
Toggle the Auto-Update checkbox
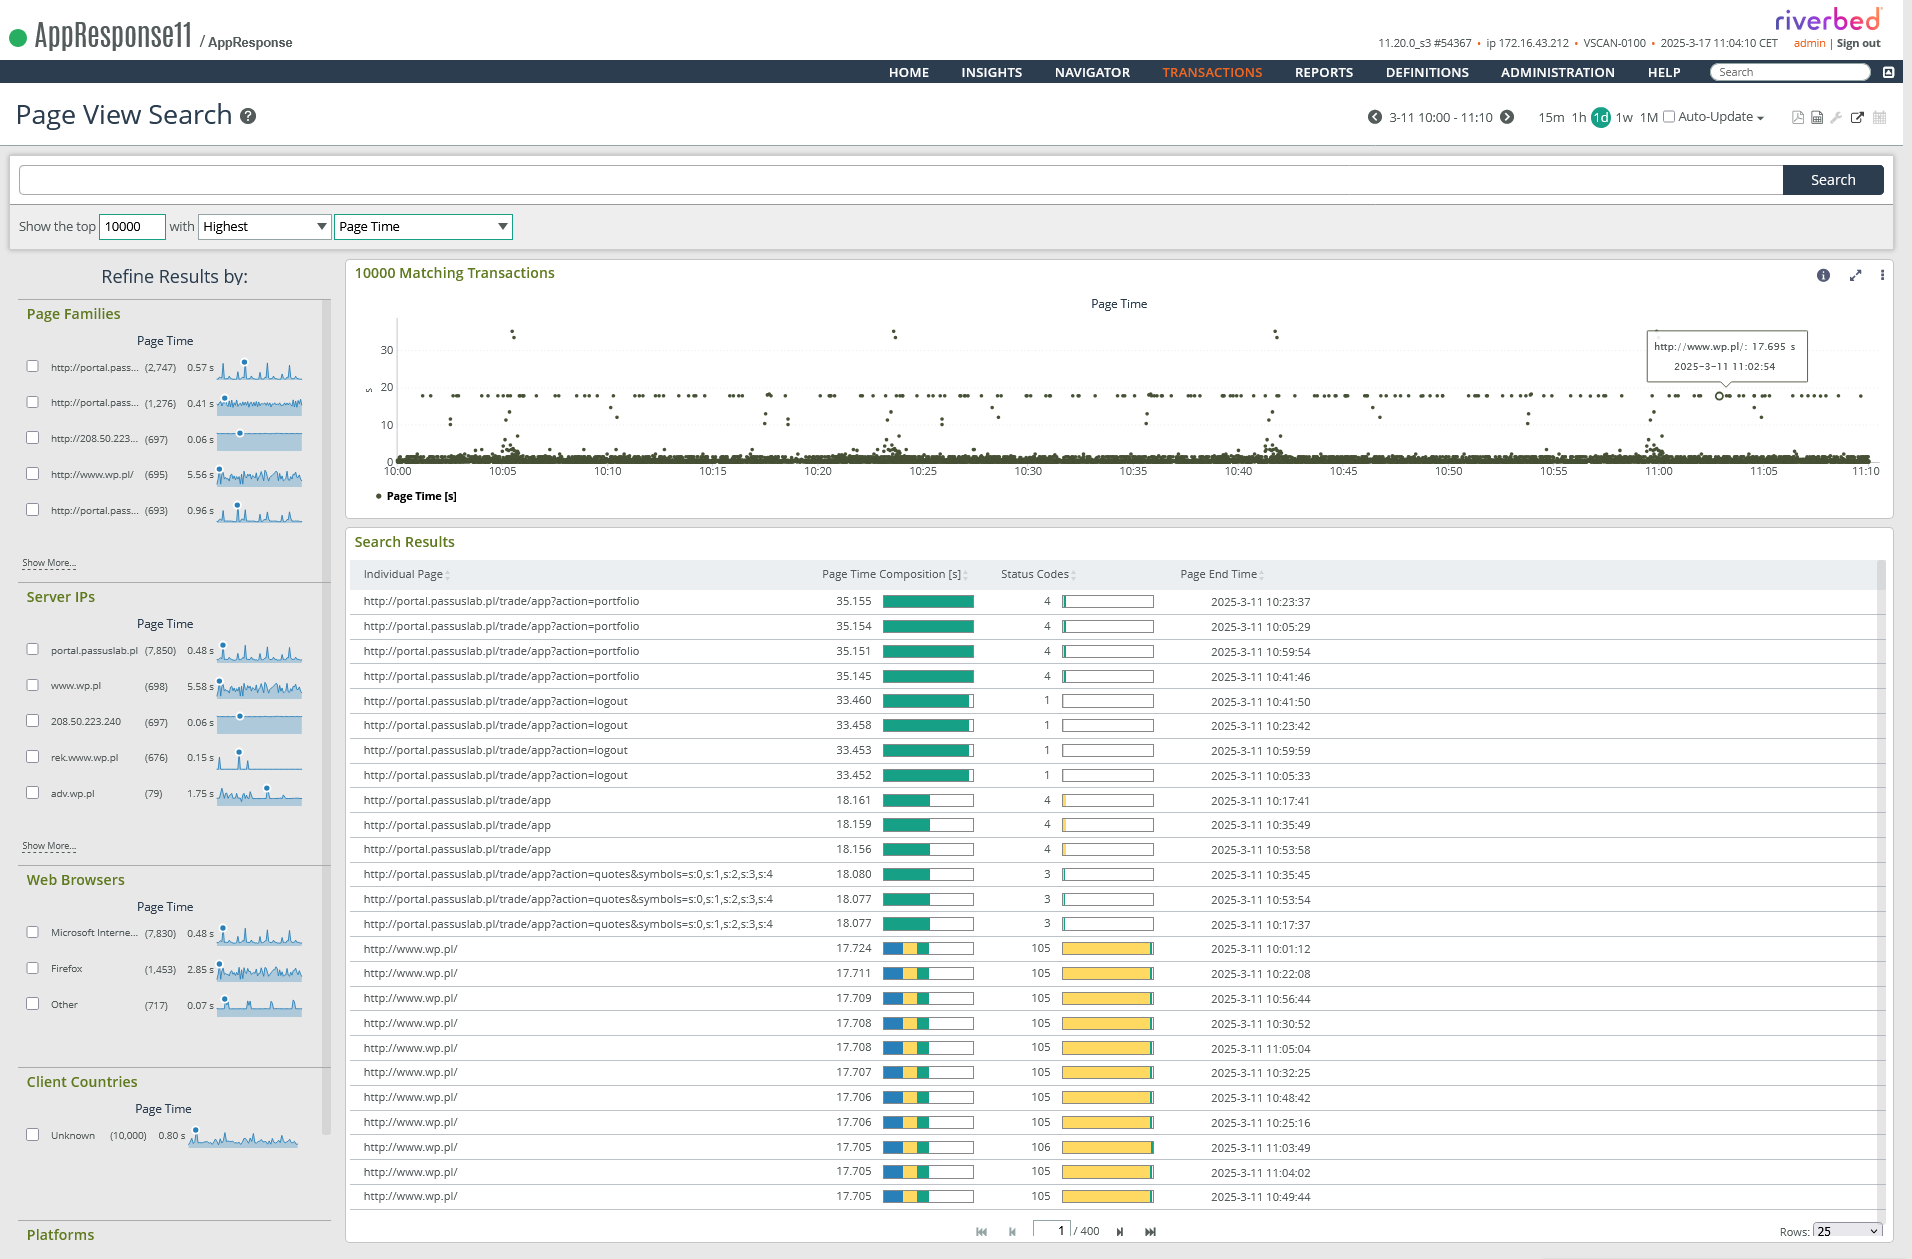1668,116
